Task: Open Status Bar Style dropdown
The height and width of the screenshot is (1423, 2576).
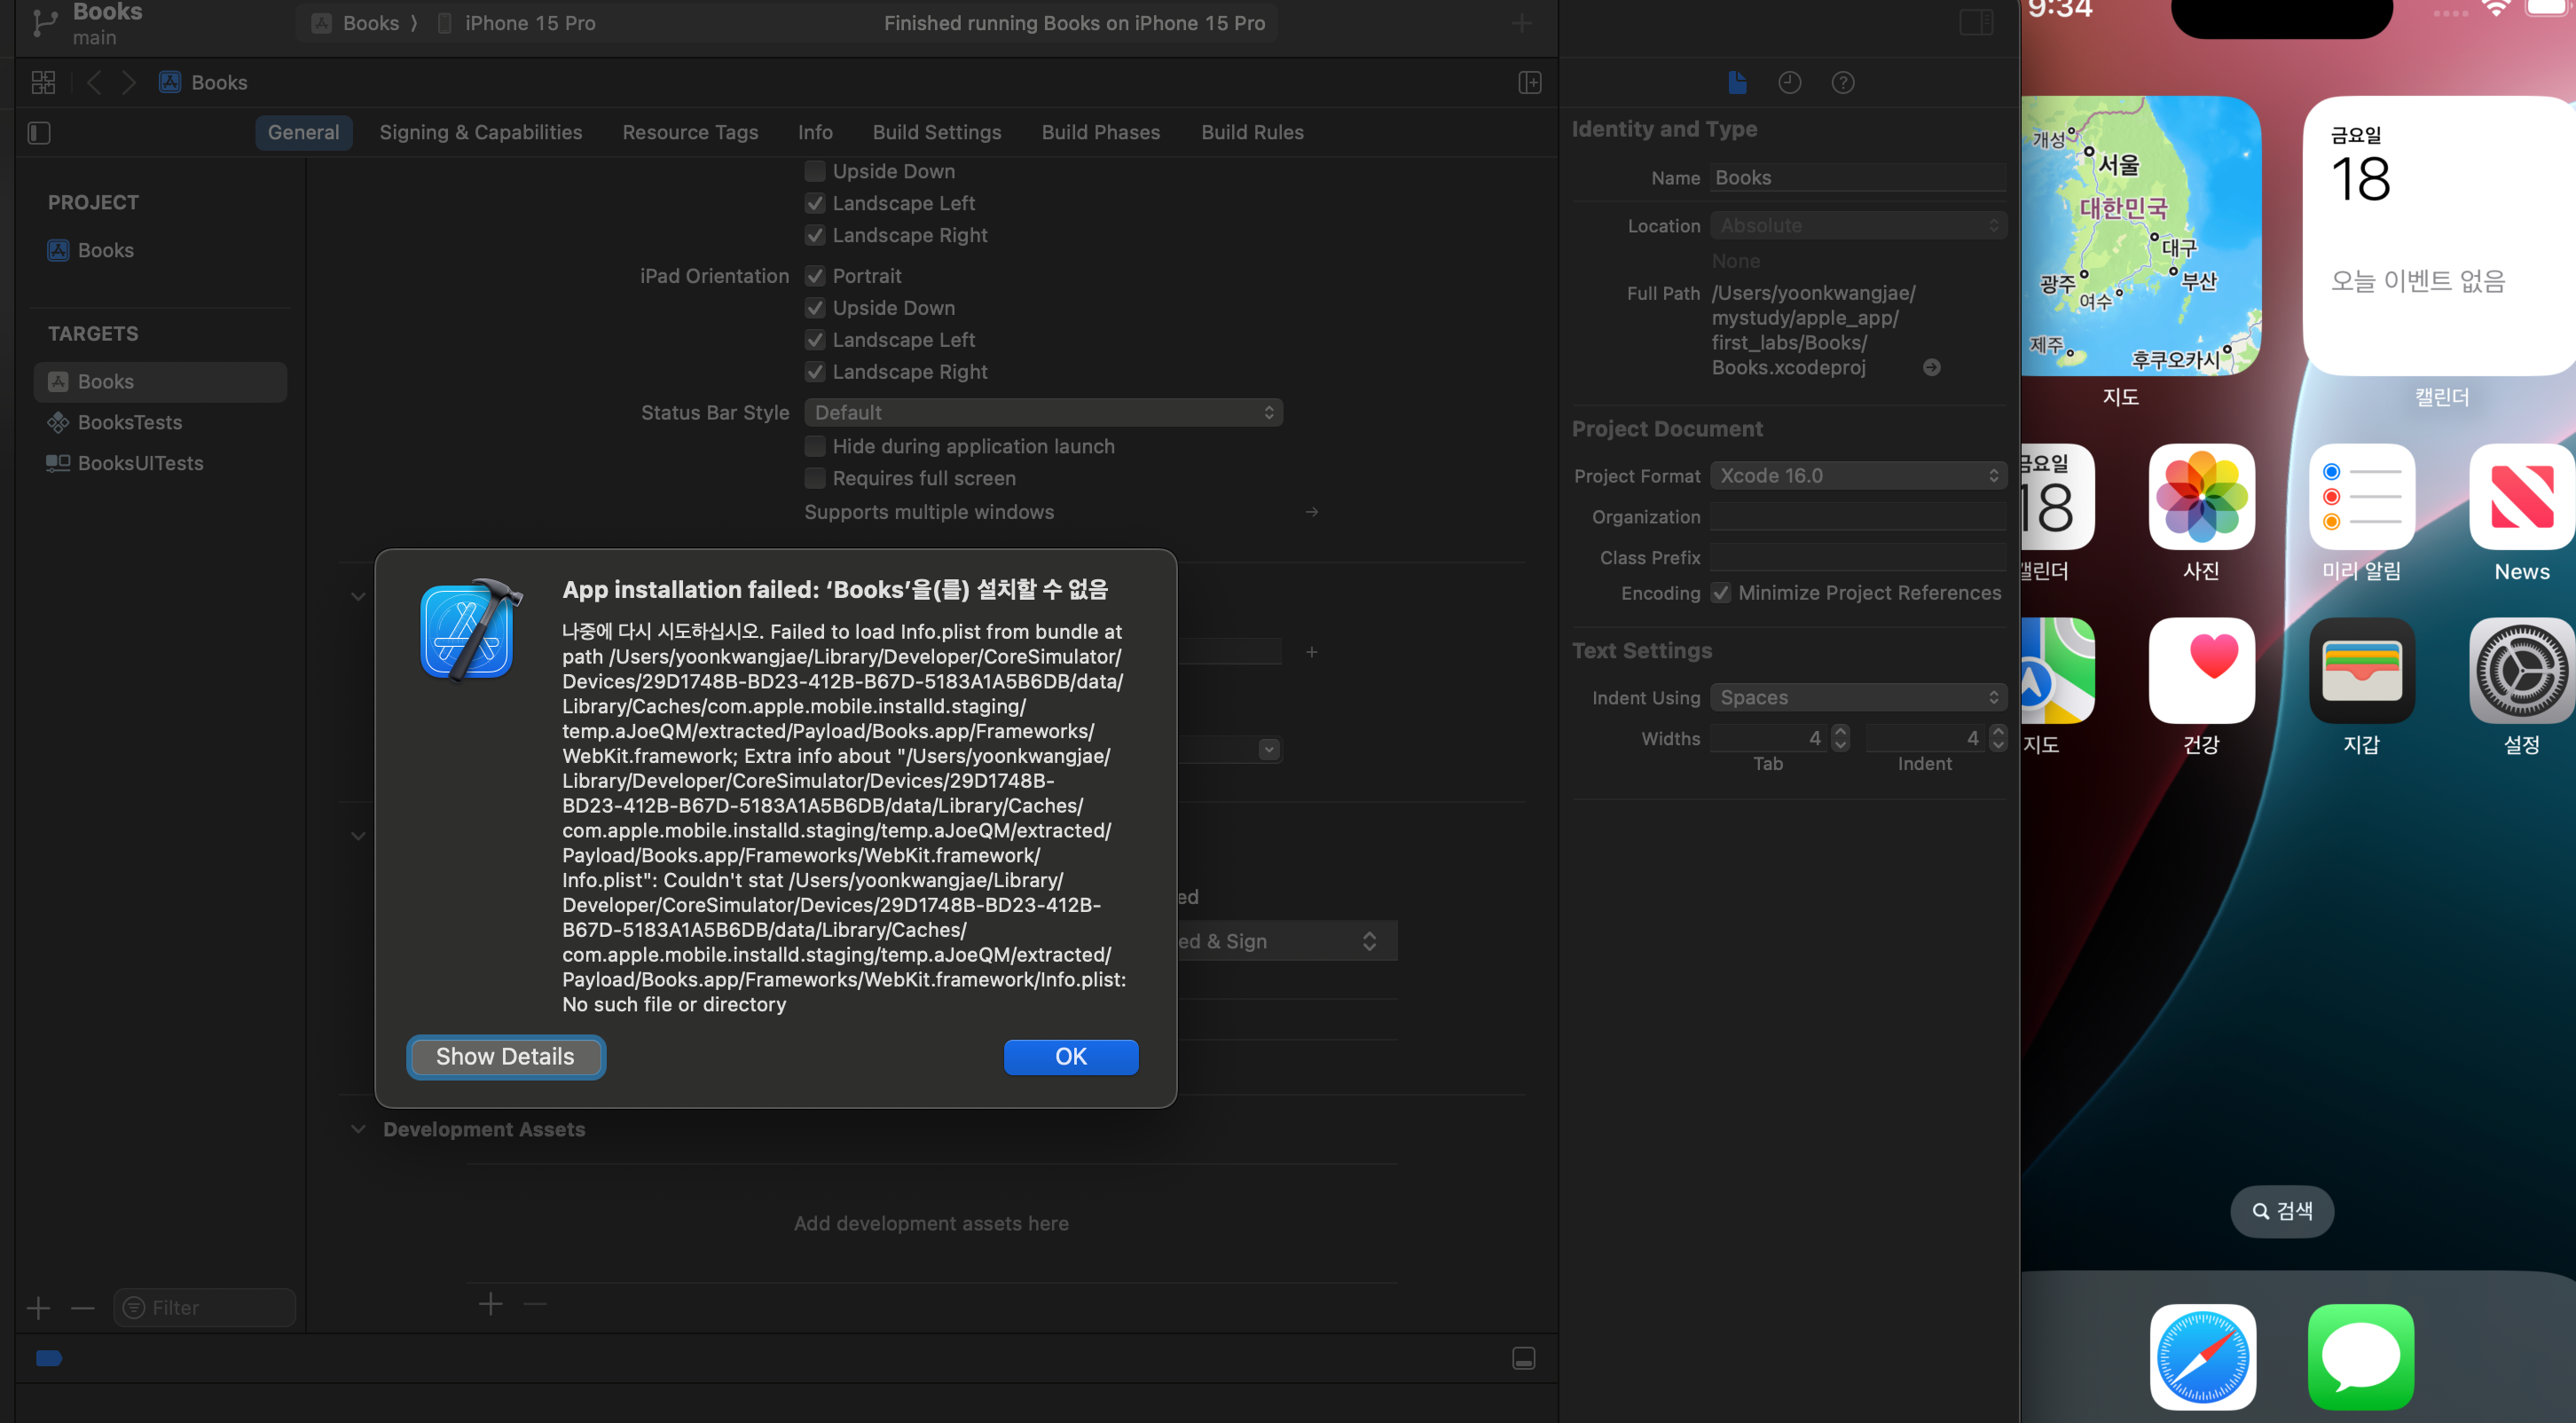Action: pos(1043,412)
